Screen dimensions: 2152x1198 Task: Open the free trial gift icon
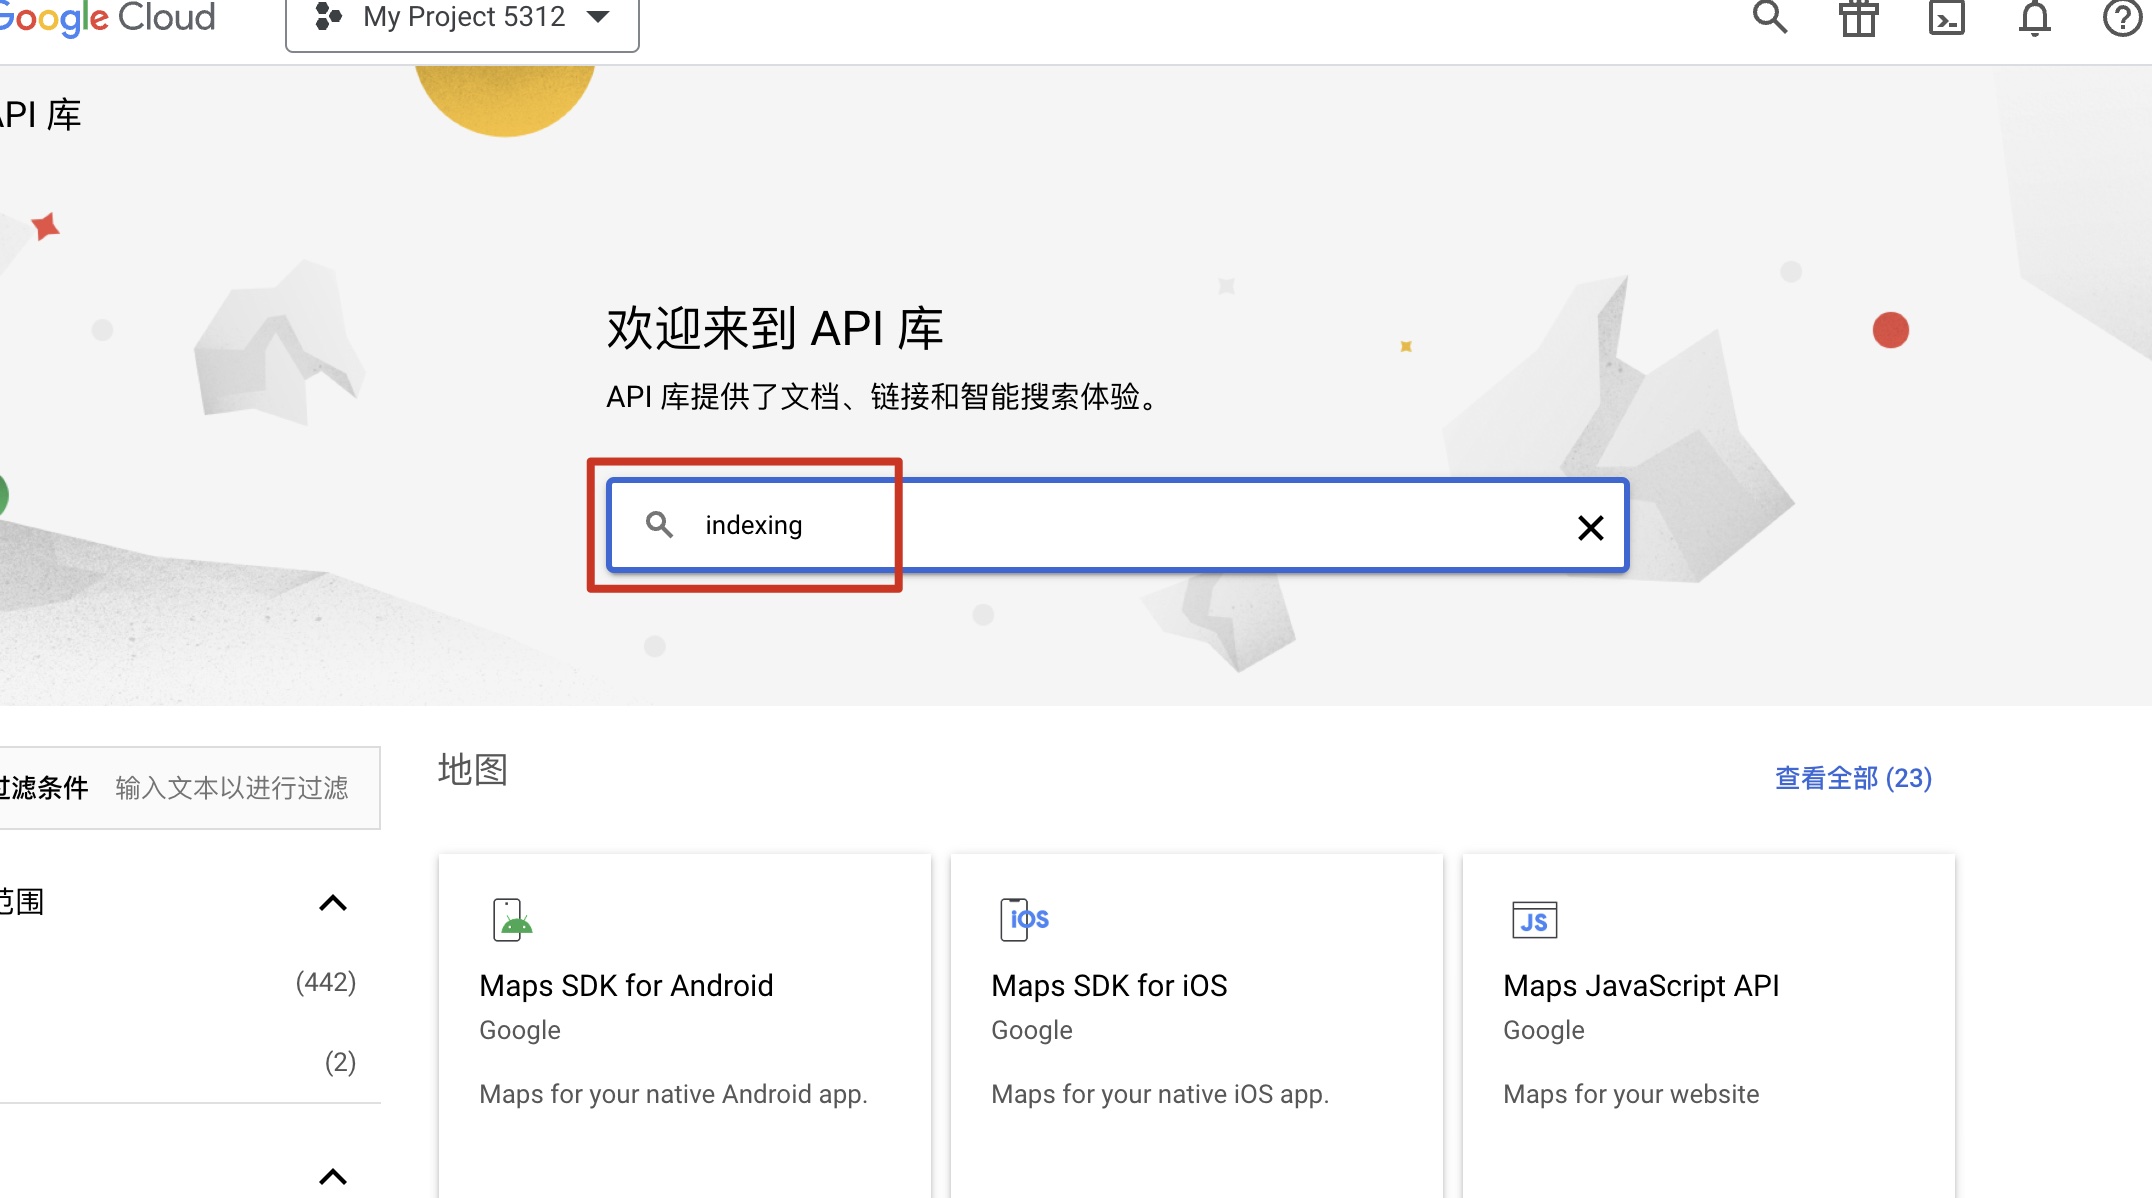pos(1858,17)
